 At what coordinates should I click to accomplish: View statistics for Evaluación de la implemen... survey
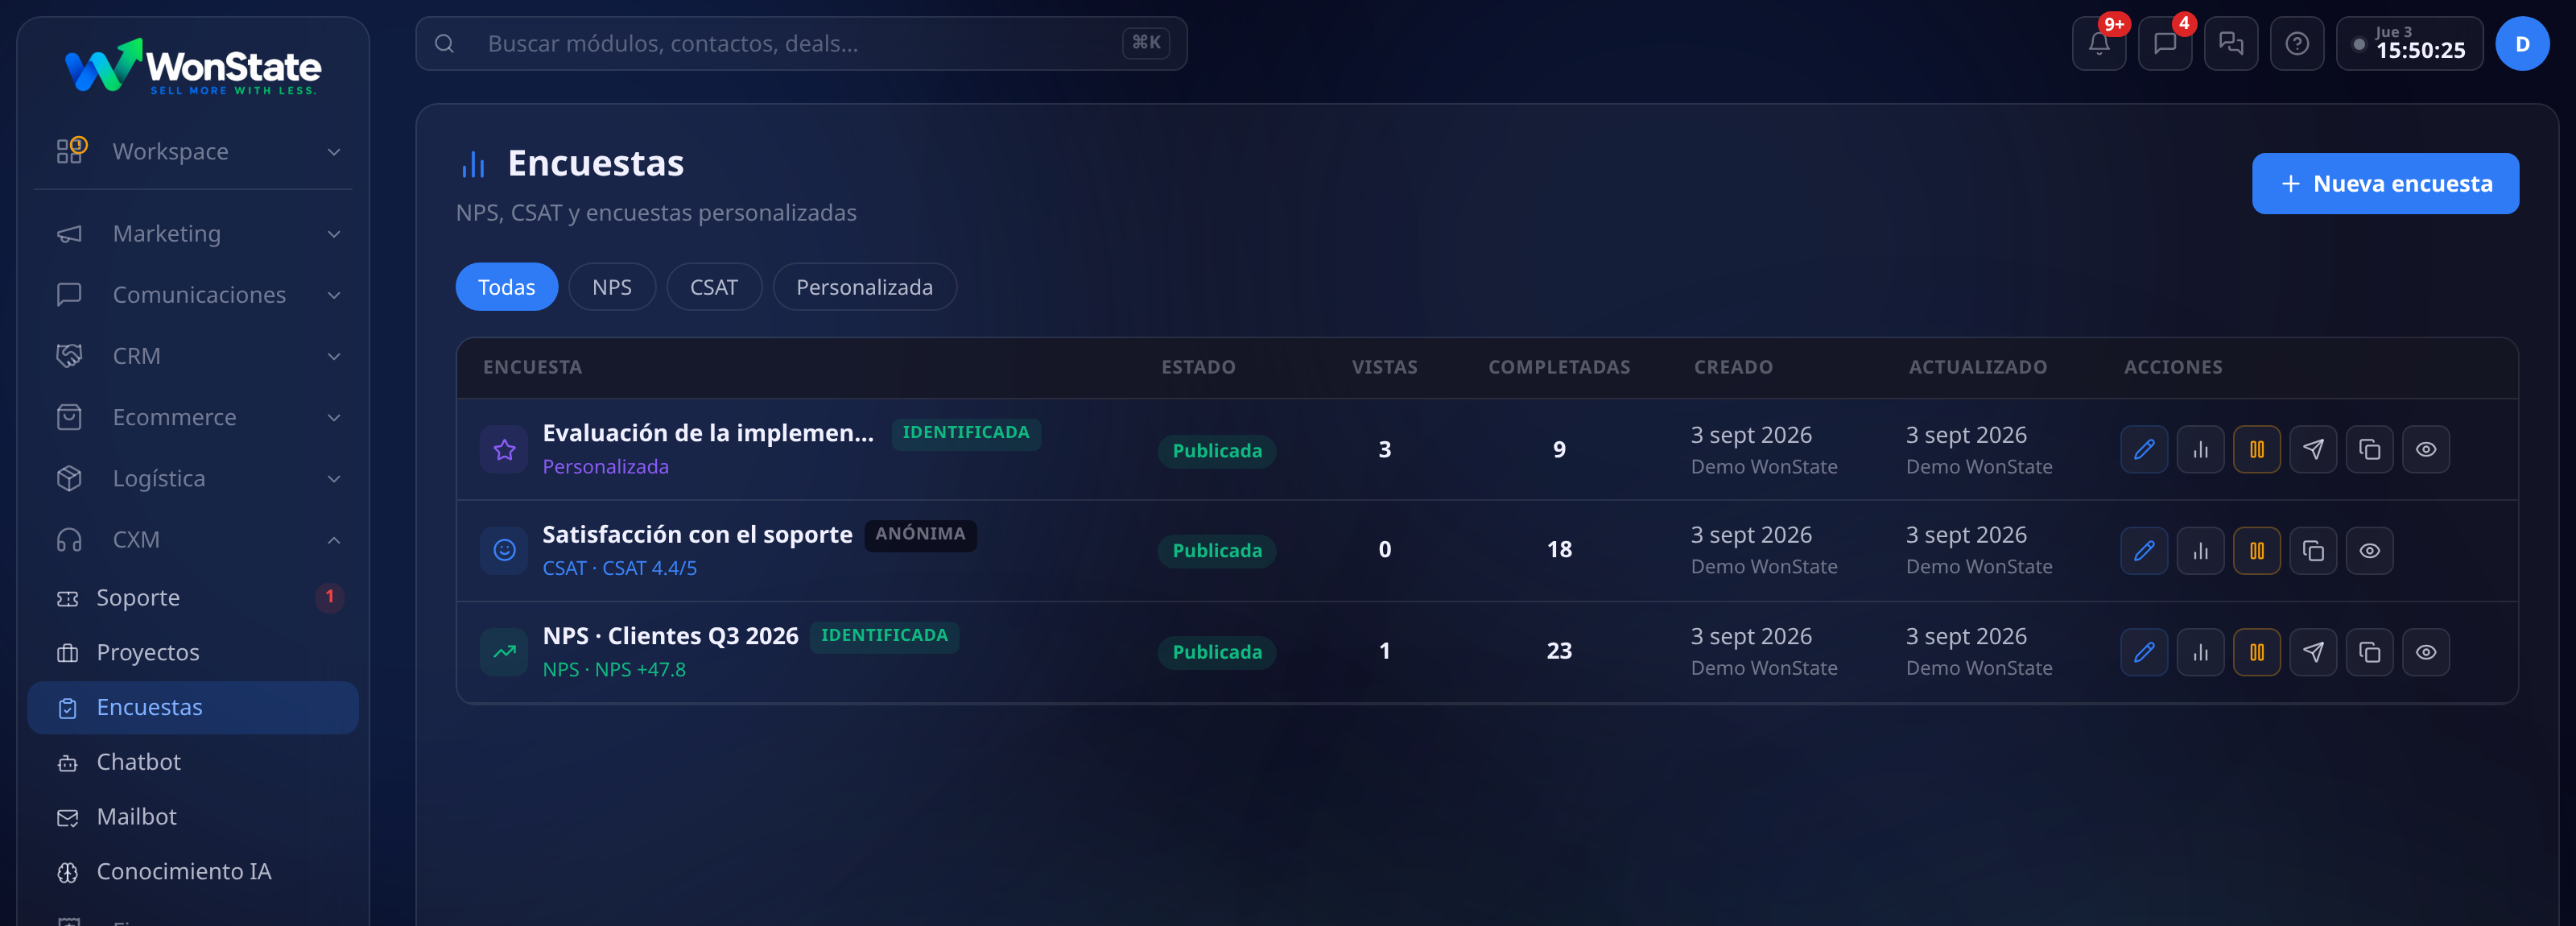click(2200, 449)
